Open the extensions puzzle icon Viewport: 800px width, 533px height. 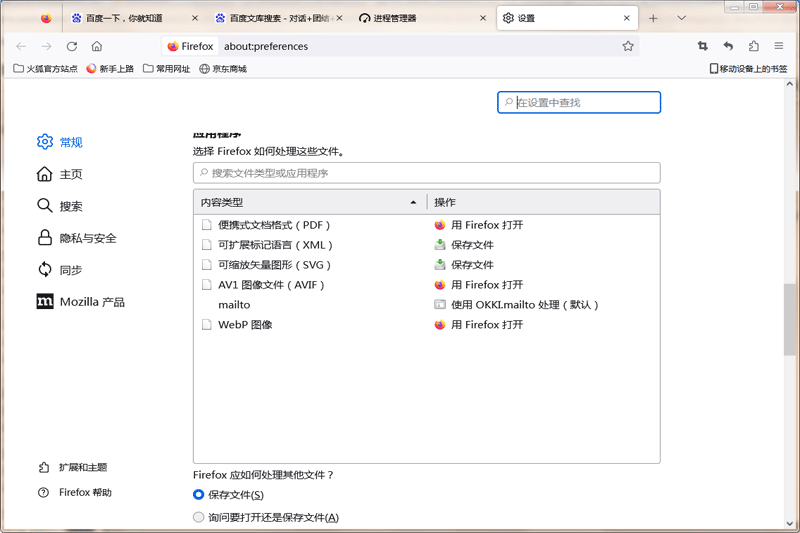pos(754,46)
